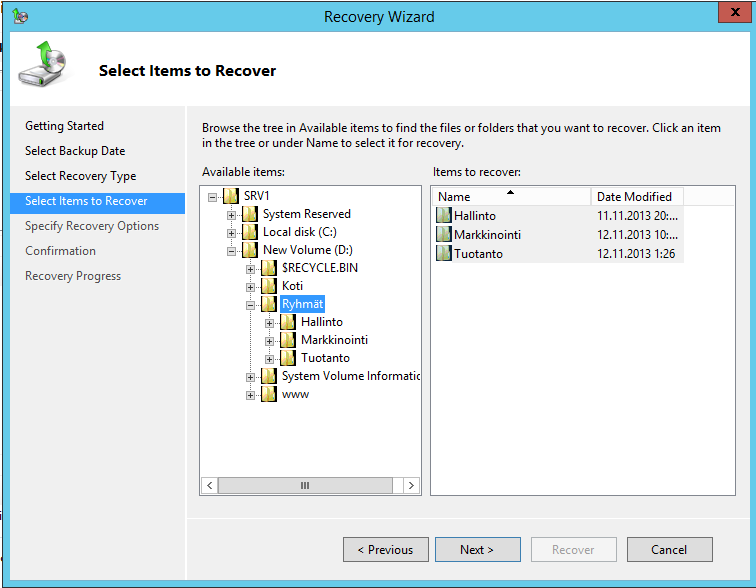756x588 pixels.
Task: Expand the $RECYCLE.BIN node
Action: pos(250,269)
